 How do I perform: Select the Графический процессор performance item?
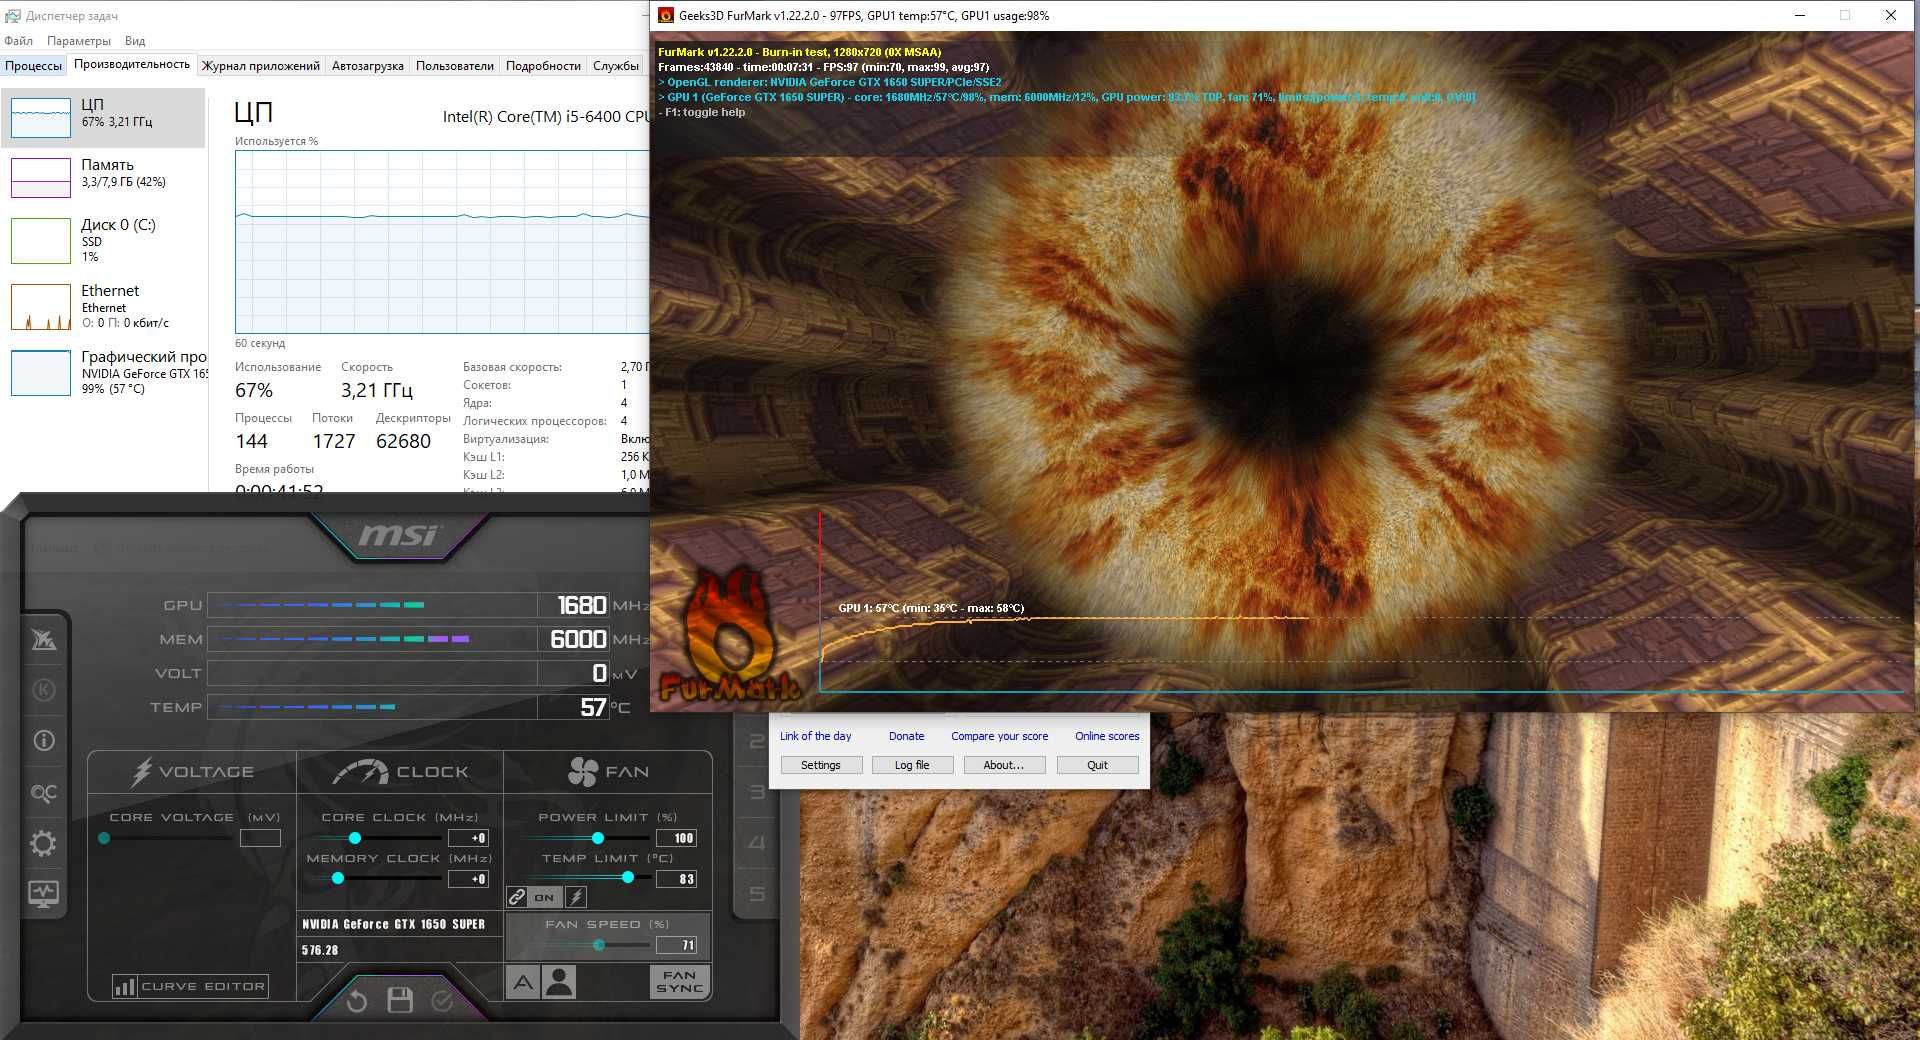click(x=104, y=372)
